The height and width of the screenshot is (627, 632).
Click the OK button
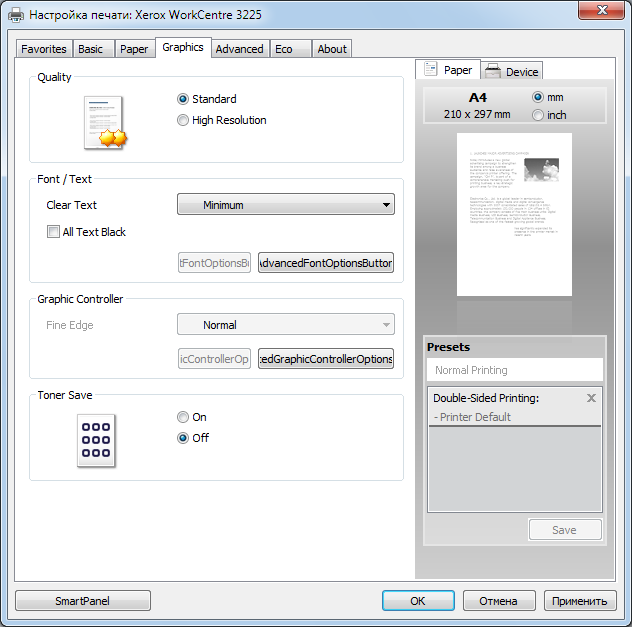pyautogui.click(x=418, y=601)
